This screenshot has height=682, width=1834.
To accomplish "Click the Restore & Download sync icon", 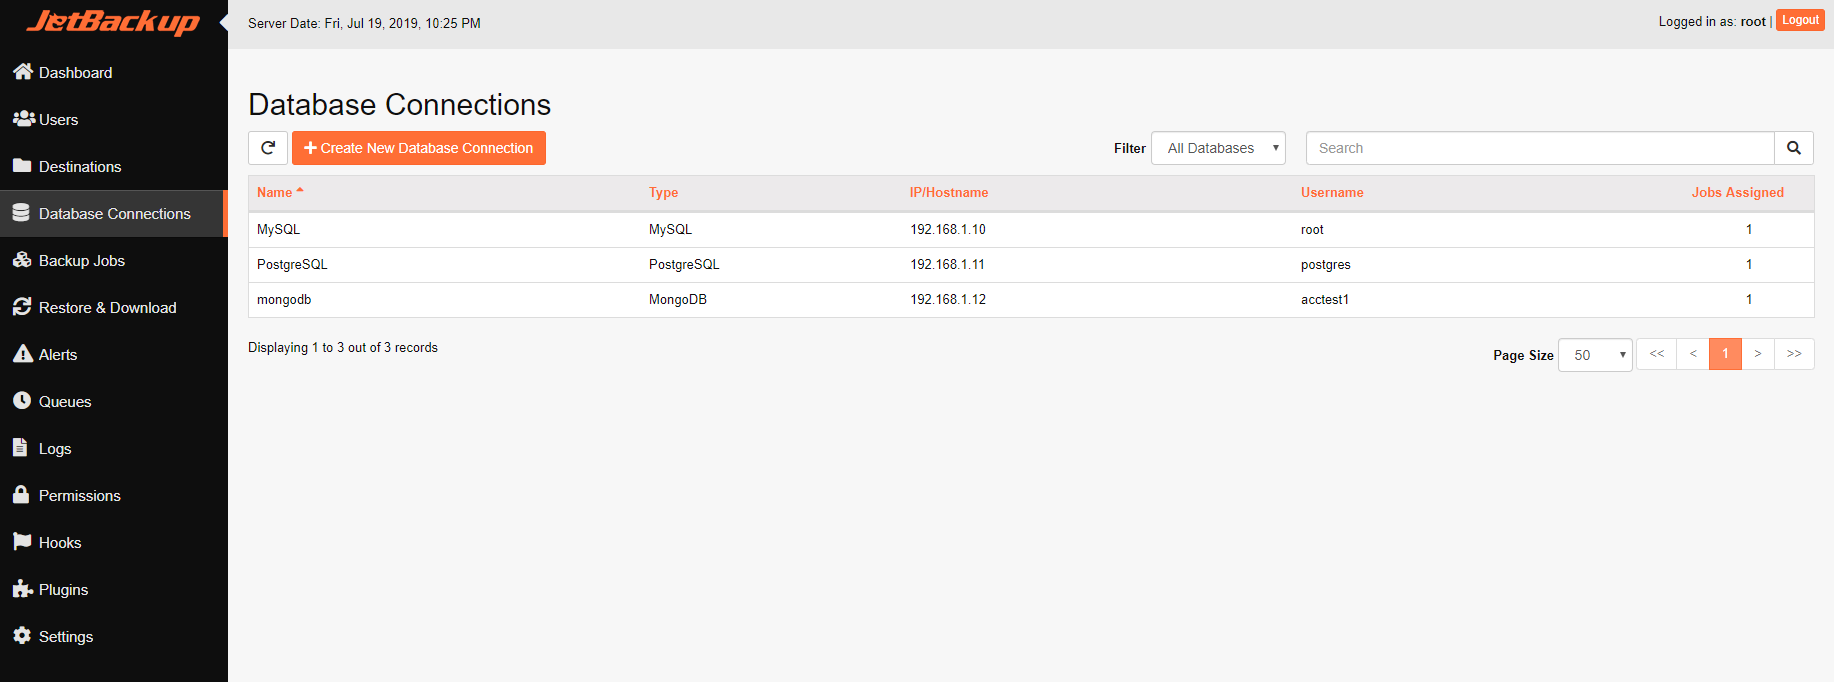I will point(22,307).
